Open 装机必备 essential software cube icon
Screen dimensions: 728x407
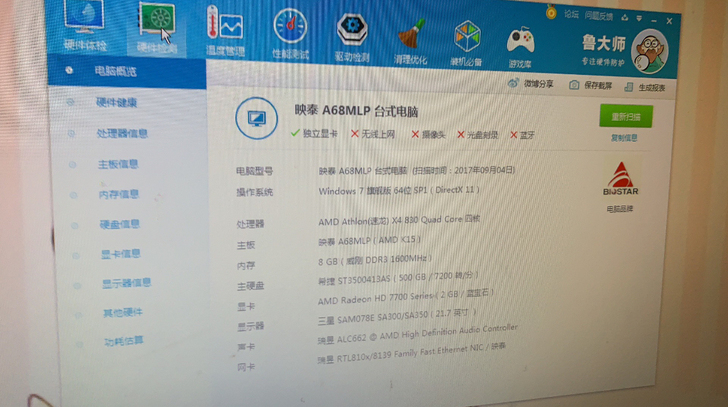coord(467,44)
